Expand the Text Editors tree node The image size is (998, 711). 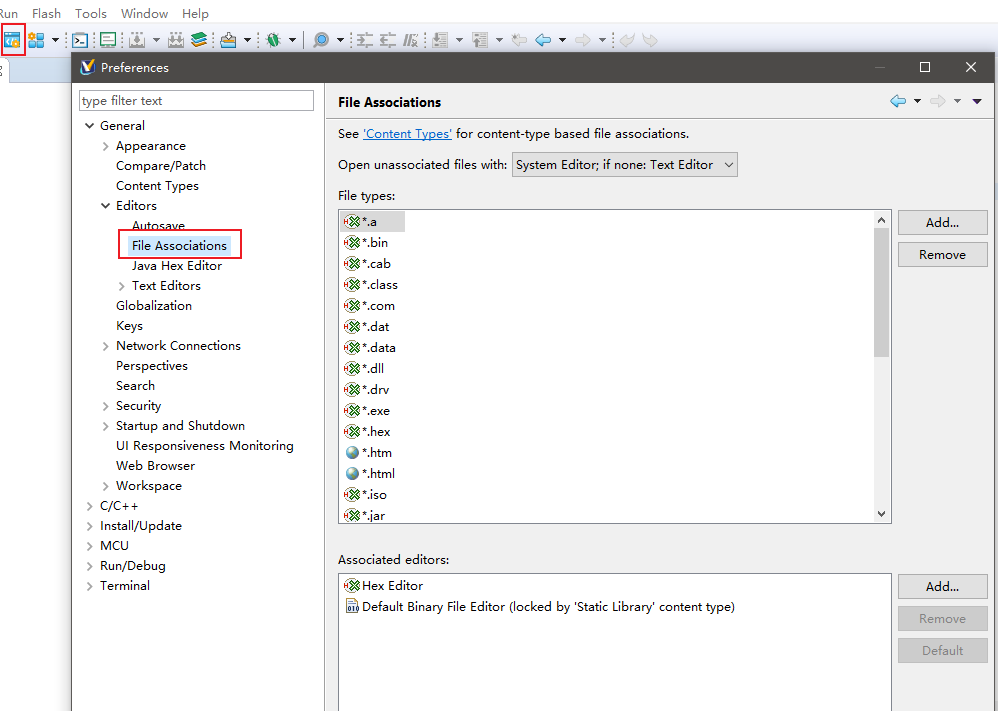(x=122, y=286)
